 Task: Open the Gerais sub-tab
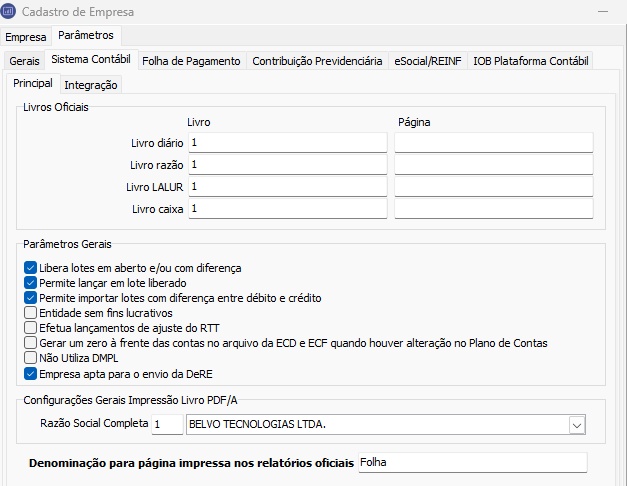(24, 61)
